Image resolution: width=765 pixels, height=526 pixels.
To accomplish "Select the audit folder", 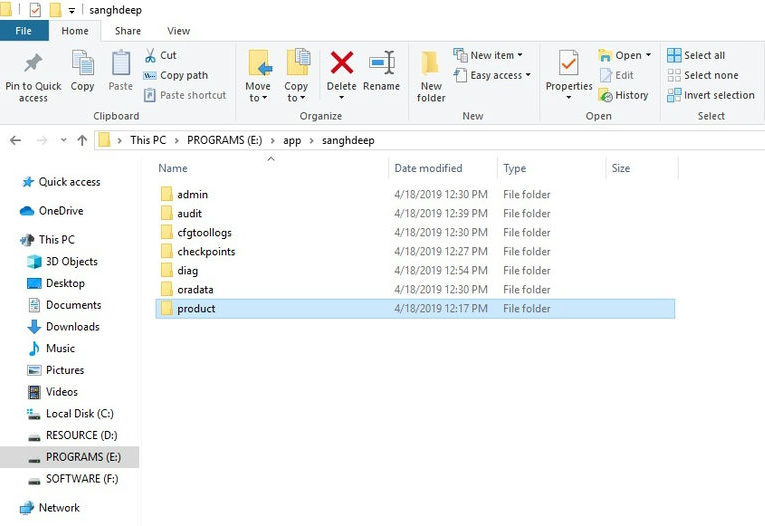I will coord(415,213).
